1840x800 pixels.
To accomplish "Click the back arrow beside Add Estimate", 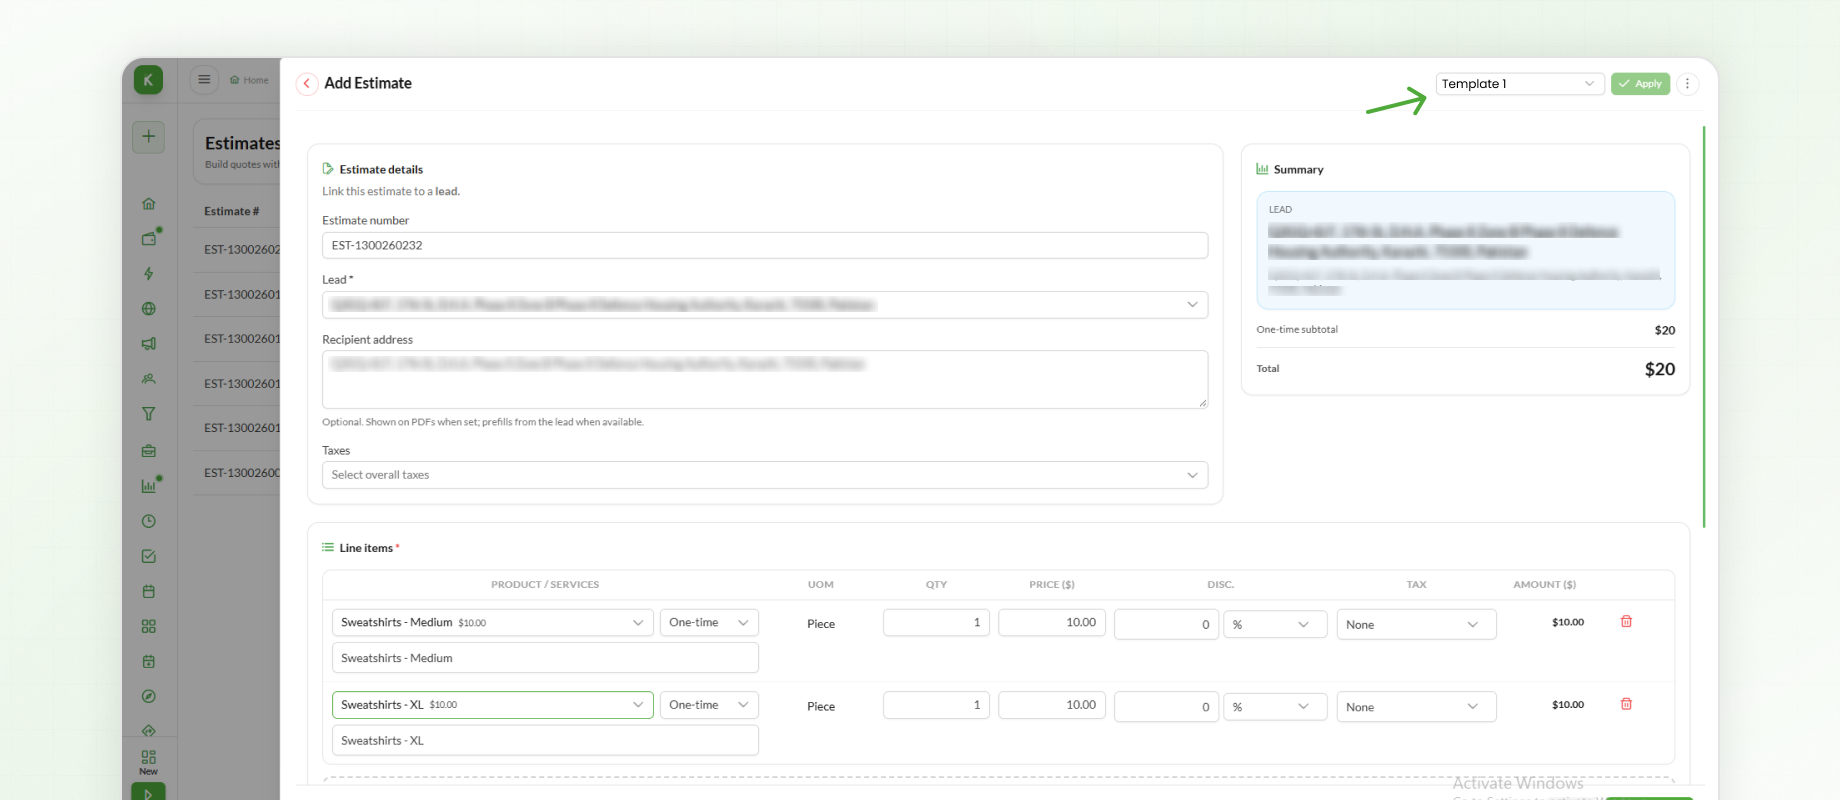I will tap(307, 84).
